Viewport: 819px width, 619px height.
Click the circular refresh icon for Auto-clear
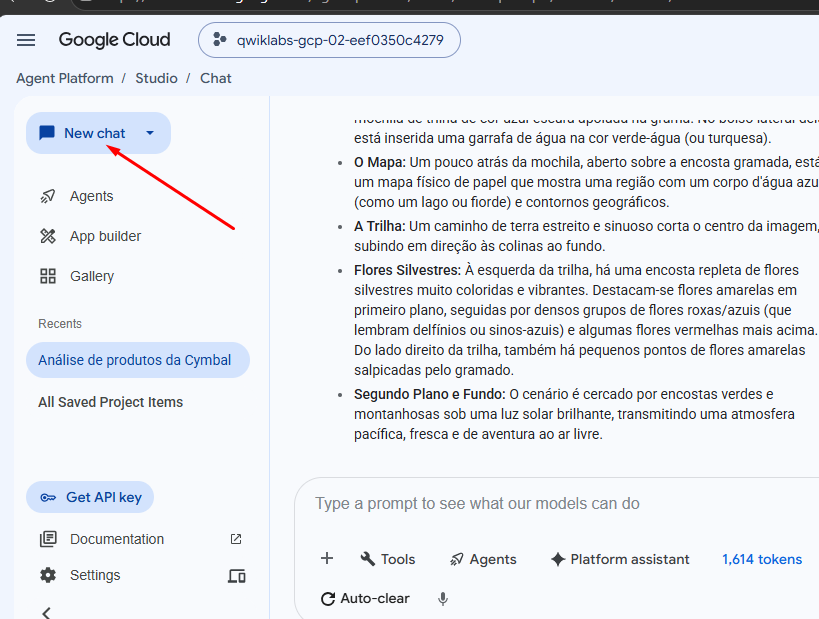328,599
